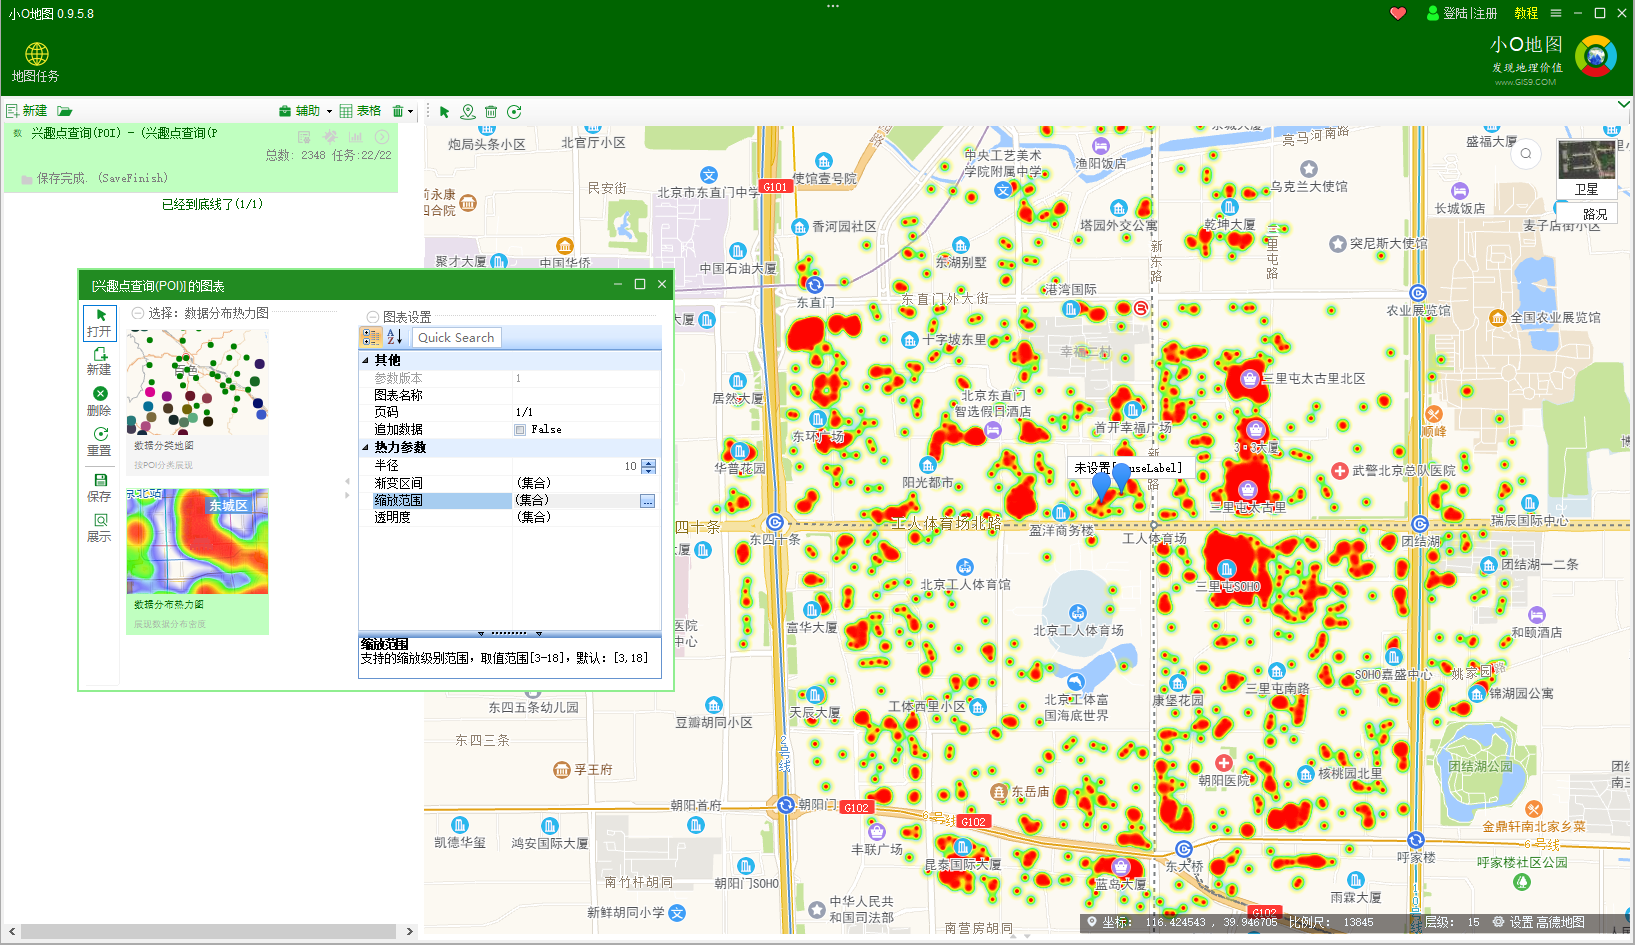Select the 图表名称 property row

click(x=510, y=395)
